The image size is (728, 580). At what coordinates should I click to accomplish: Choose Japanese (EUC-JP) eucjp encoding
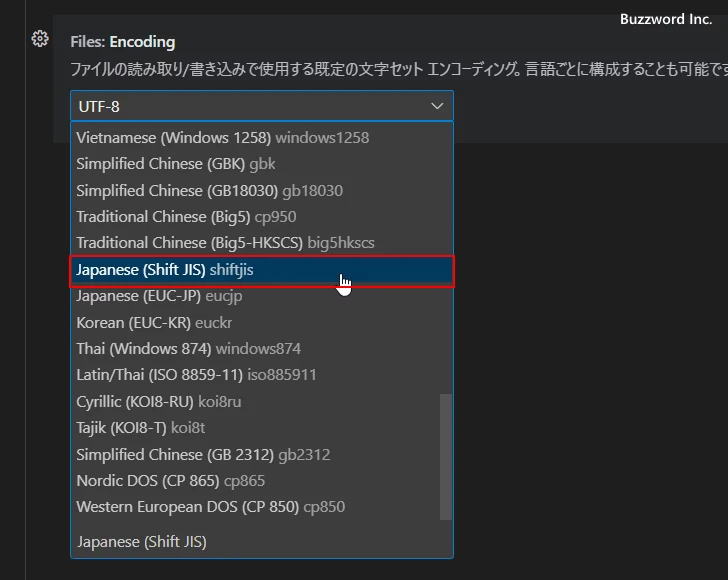pyautogui.click(x=159, y=296)
